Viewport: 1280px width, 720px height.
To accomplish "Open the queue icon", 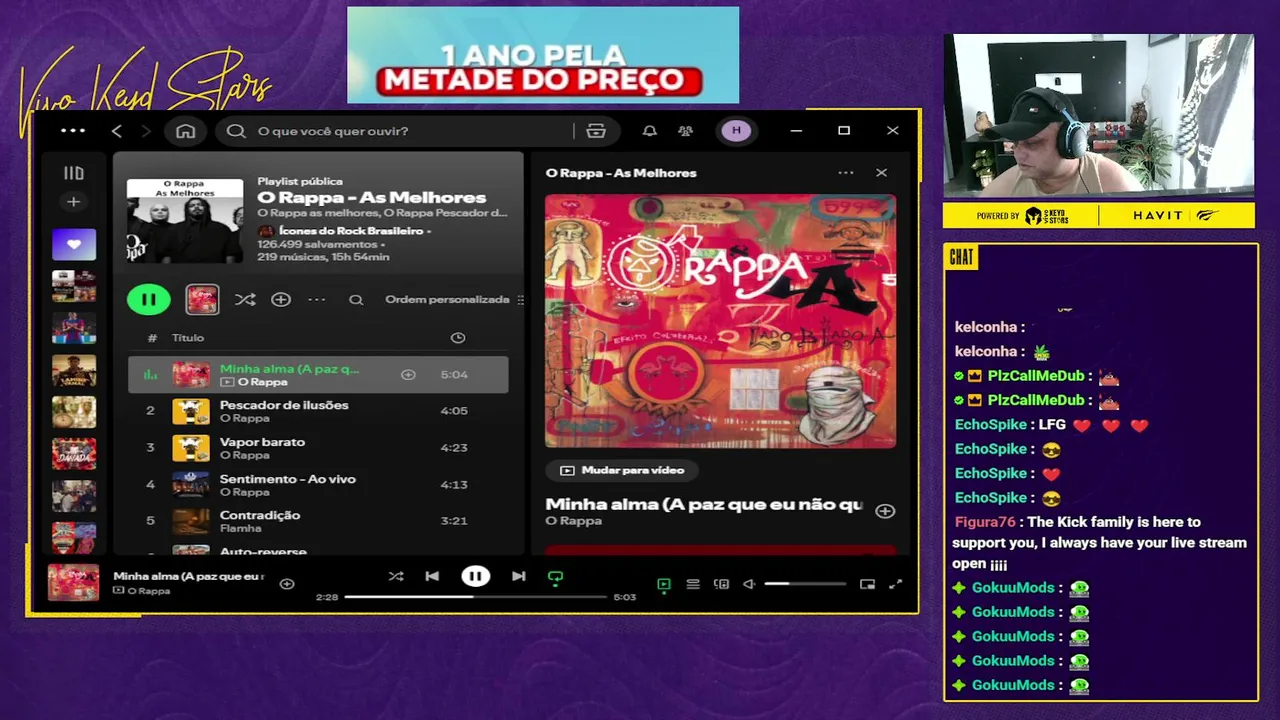I will [x=692, y=584].
